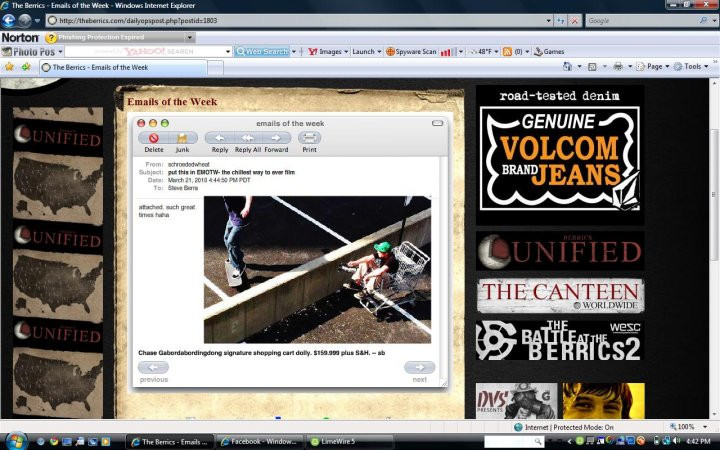Go to home page icon
The image size is (720, 450).
click(x=567, y=67)
